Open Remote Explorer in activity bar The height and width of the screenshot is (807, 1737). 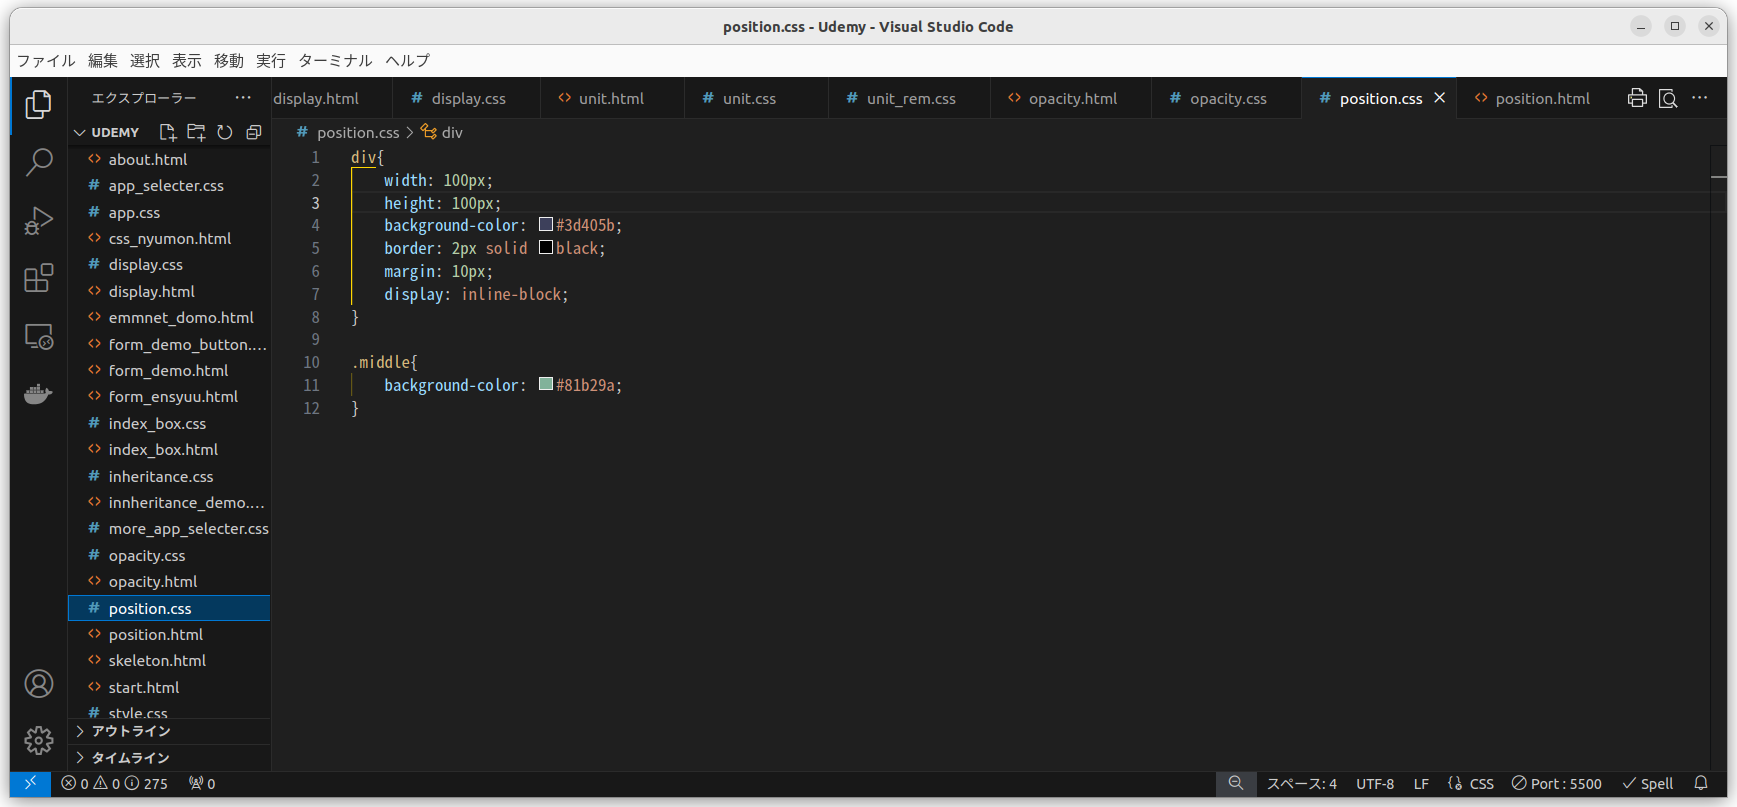[38, 337]
